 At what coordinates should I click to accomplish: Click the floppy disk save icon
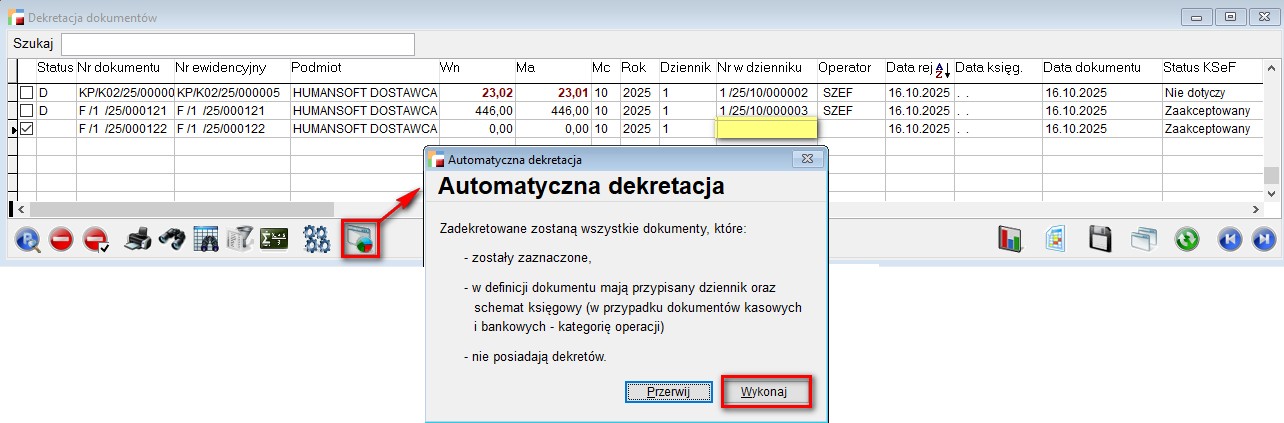[1100, 240]
